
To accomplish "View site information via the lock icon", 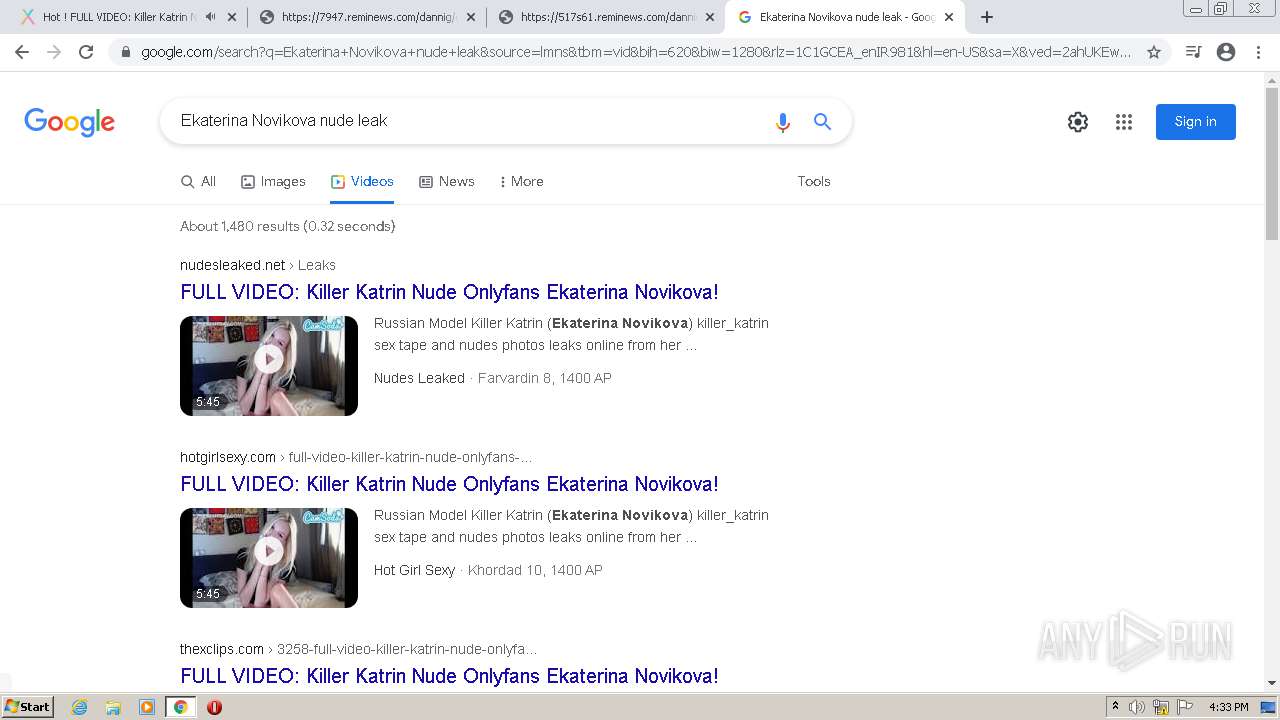I will (x=126, y=52).
